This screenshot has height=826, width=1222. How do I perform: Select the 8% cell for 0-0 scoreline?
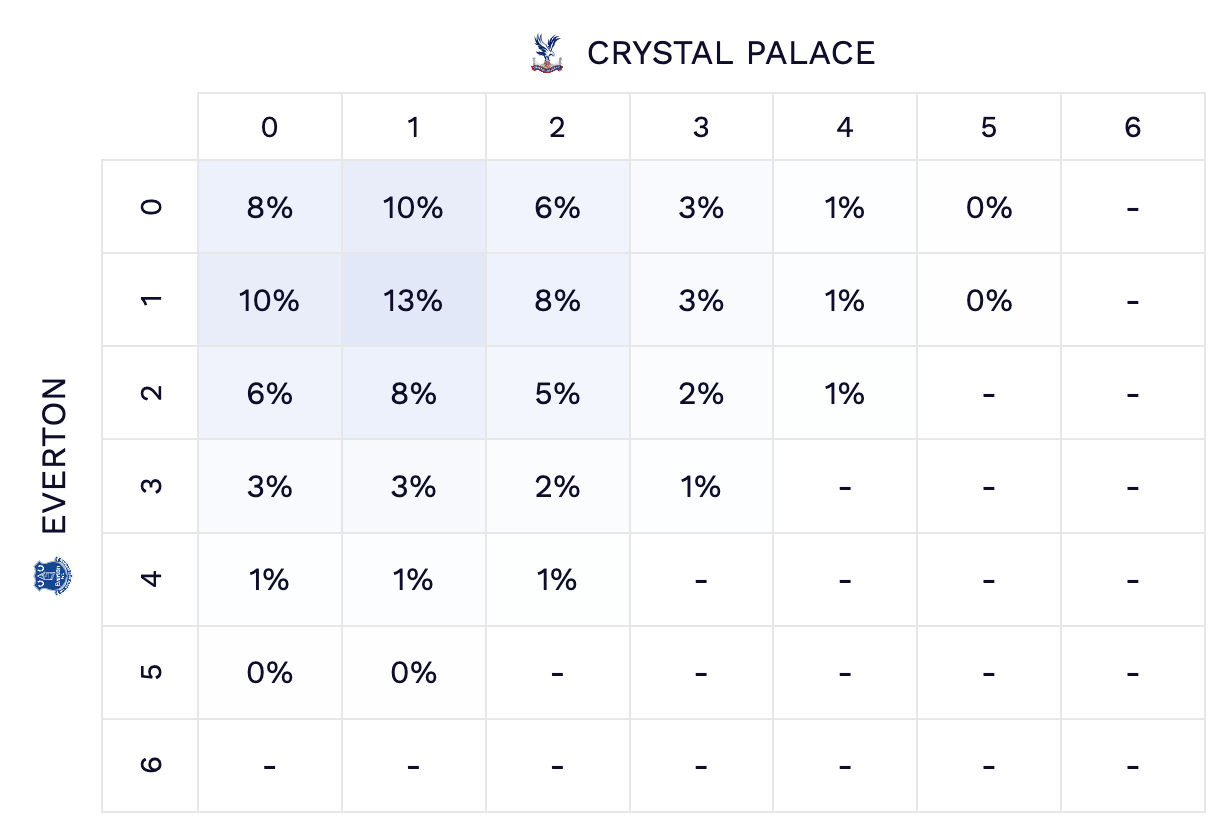pyautogui.click(x=269, y=208)
